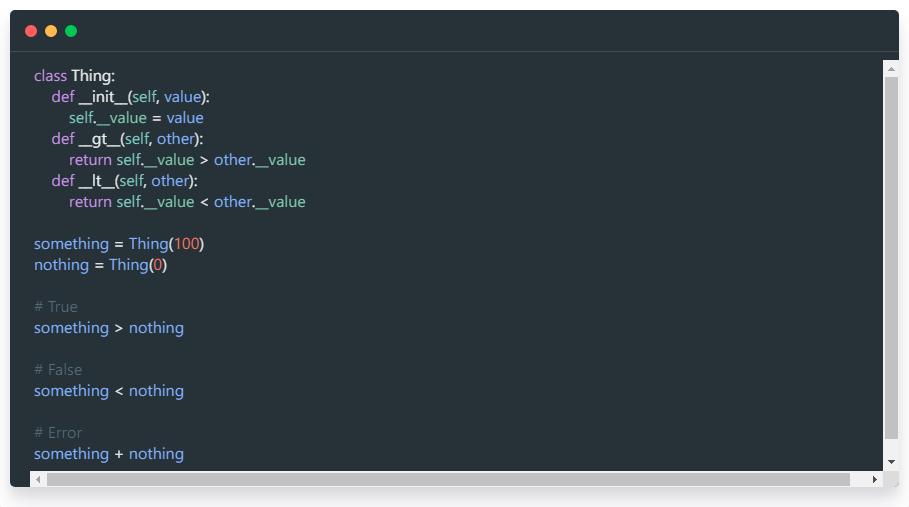Click the __gt__ method definition

[x=127, y=139]
